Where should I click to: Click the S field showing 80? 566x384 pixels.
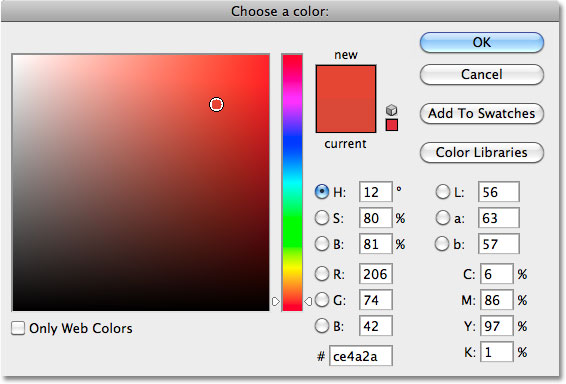375,218
